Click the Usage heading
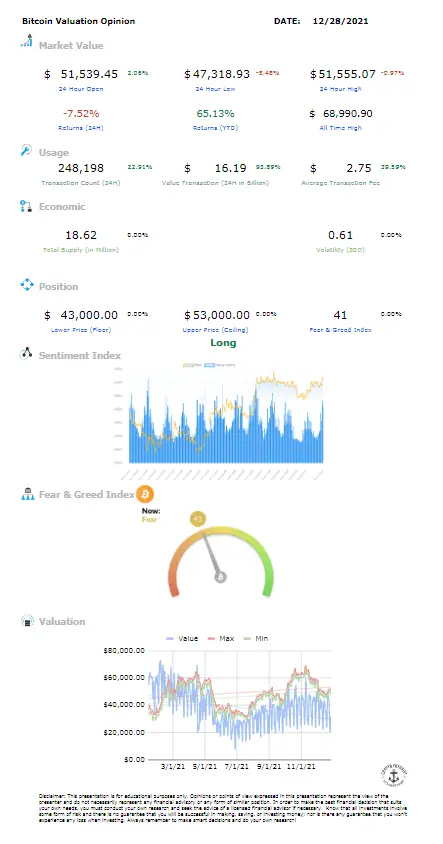The width and height of the screenshot is (443, 844). tap(53, 152)
